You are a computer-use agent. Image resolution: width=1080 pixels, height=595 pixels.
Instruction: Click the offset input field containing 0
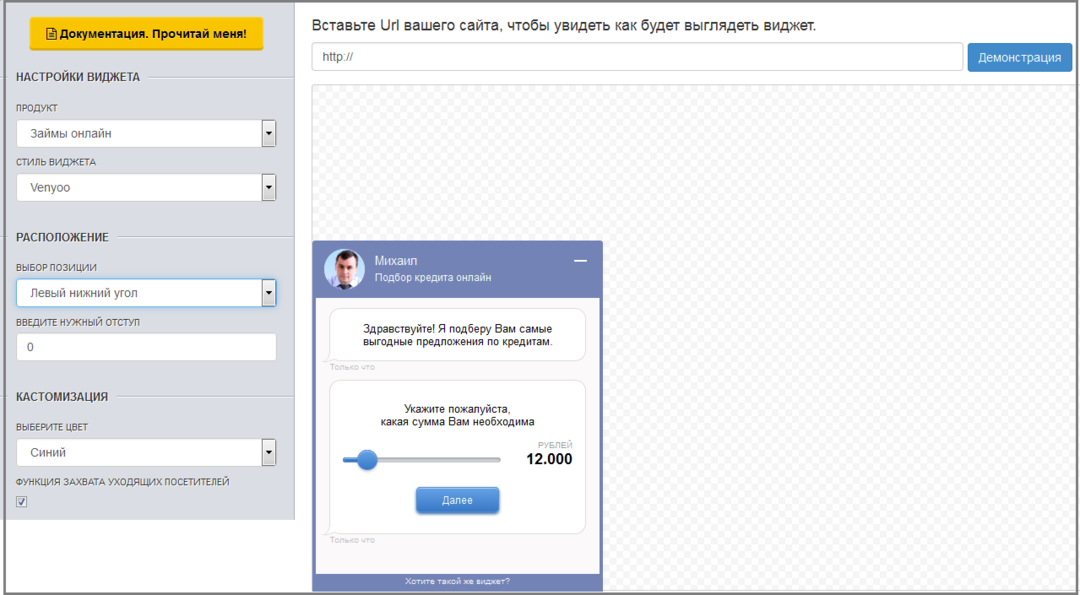point(146,347)
